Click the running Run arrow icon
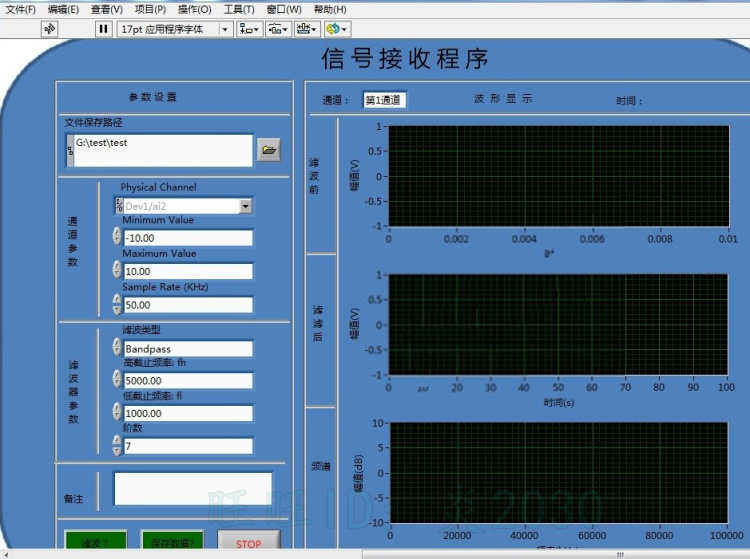750x559 pixels. [x=49, y=29]
